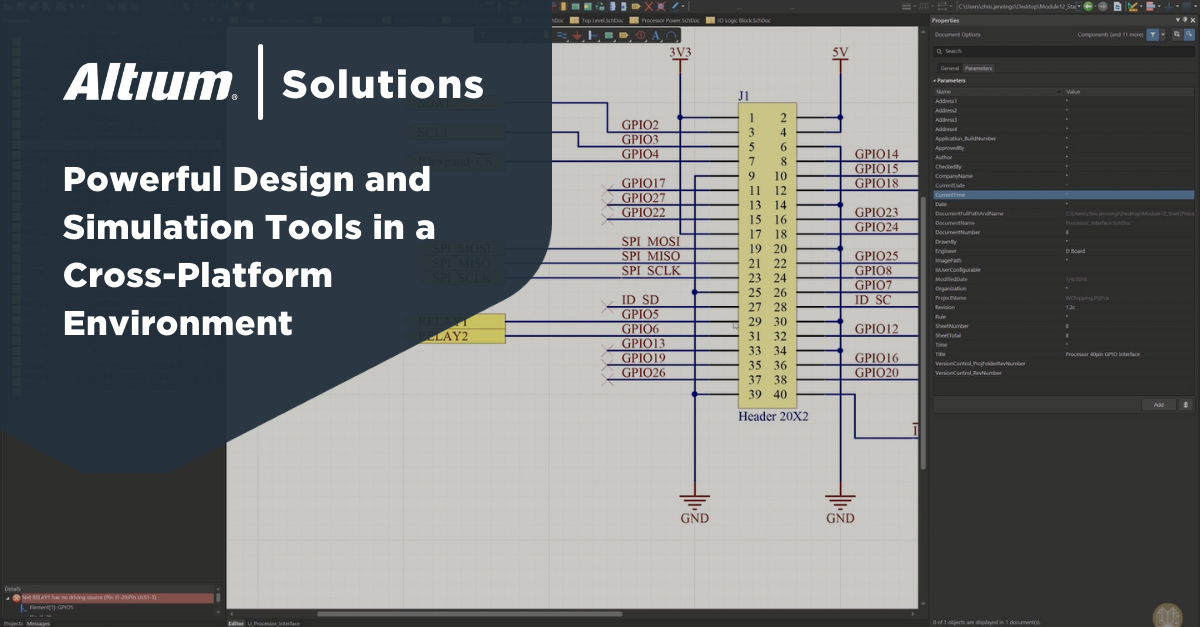Open the General tab in Properties
The width and height of the screenshot is (1200, 627).
coord(950,67)
